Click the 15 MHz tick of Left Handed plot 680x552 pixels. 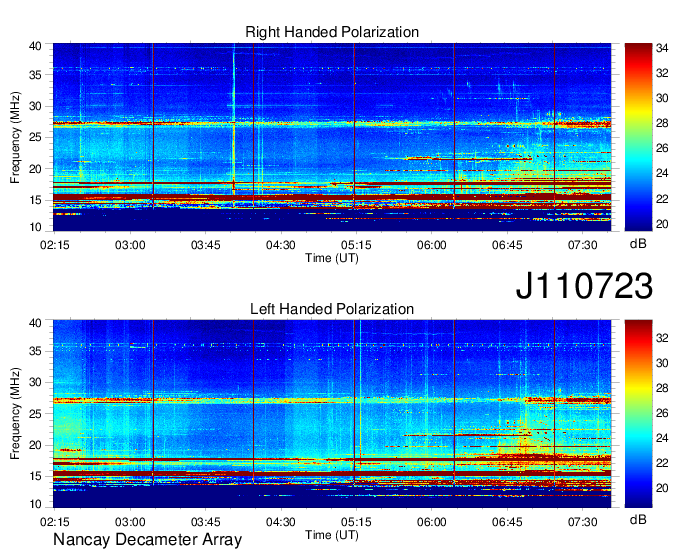coord(35,476)
